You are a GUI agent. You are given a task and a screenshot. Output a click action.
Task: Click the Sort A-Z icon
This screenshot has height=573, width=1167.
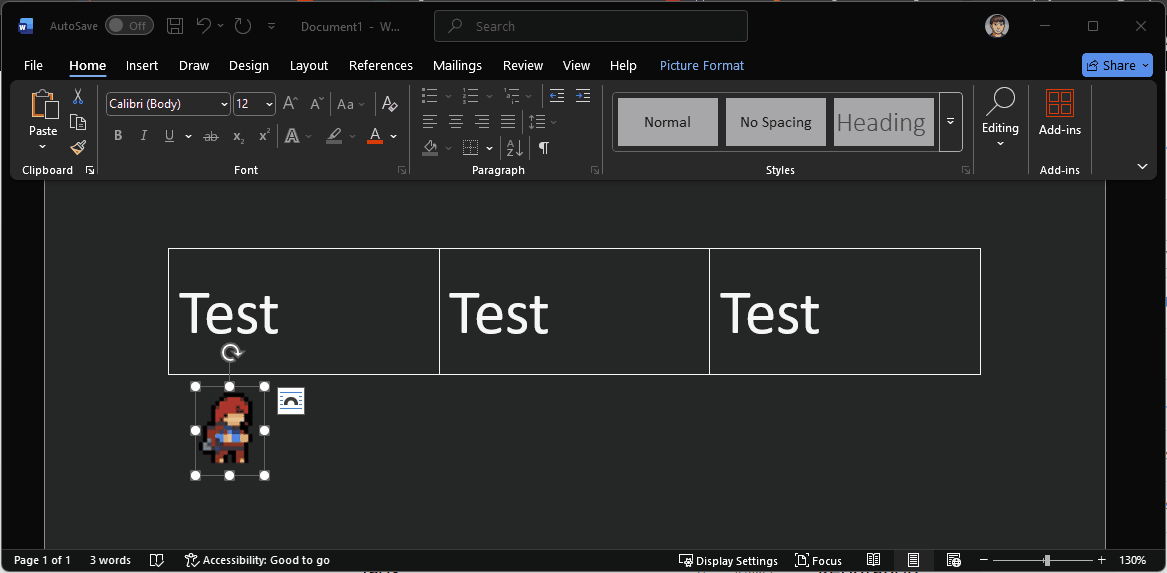tap(514, 148)
